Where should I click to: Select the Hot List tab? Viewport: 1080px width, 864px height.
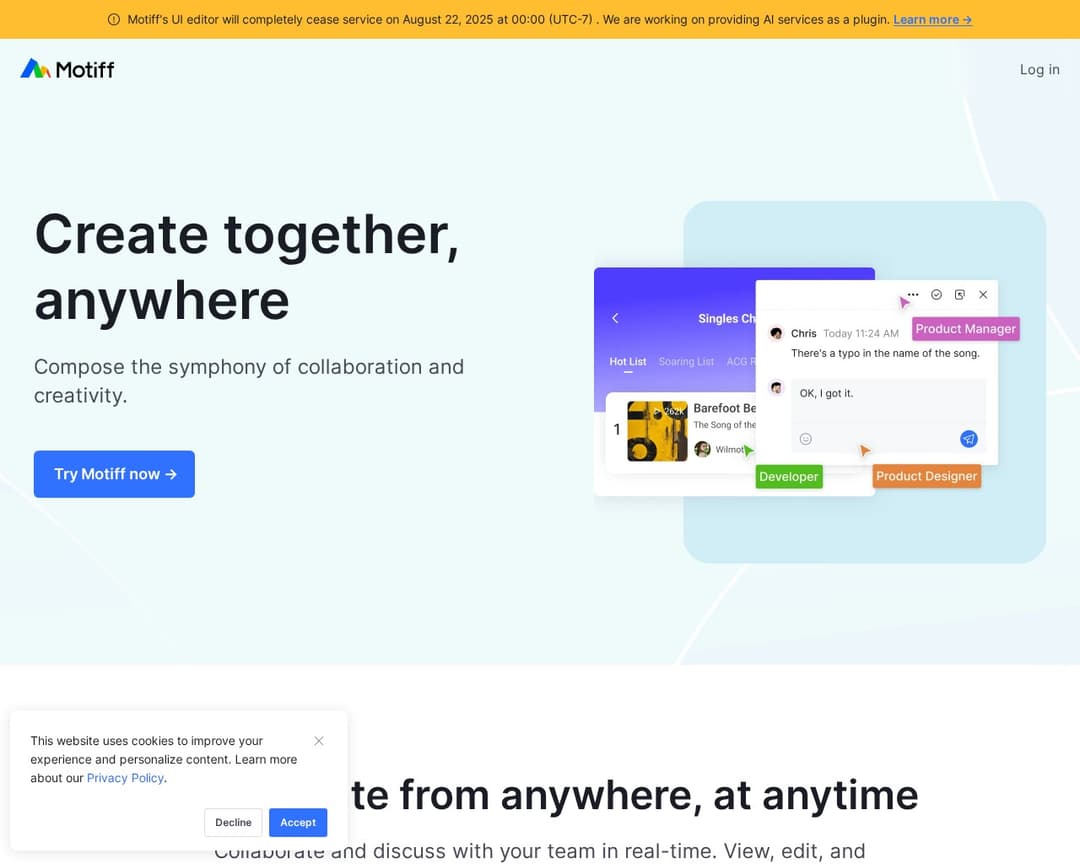coord(628,361)
